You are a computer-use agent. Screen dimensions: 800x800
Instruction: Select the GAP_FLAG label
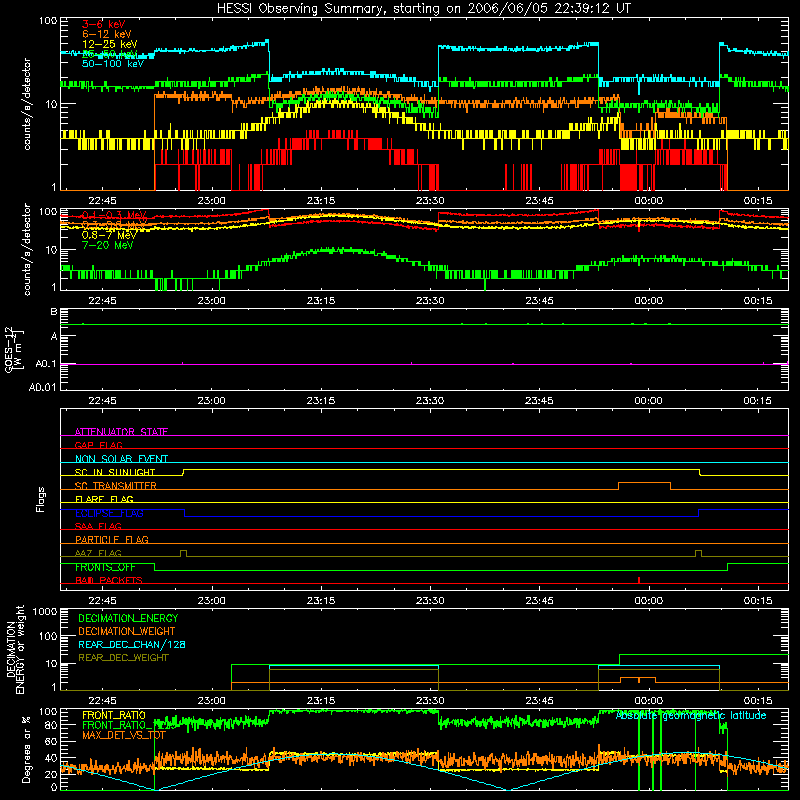click(98, 445)
